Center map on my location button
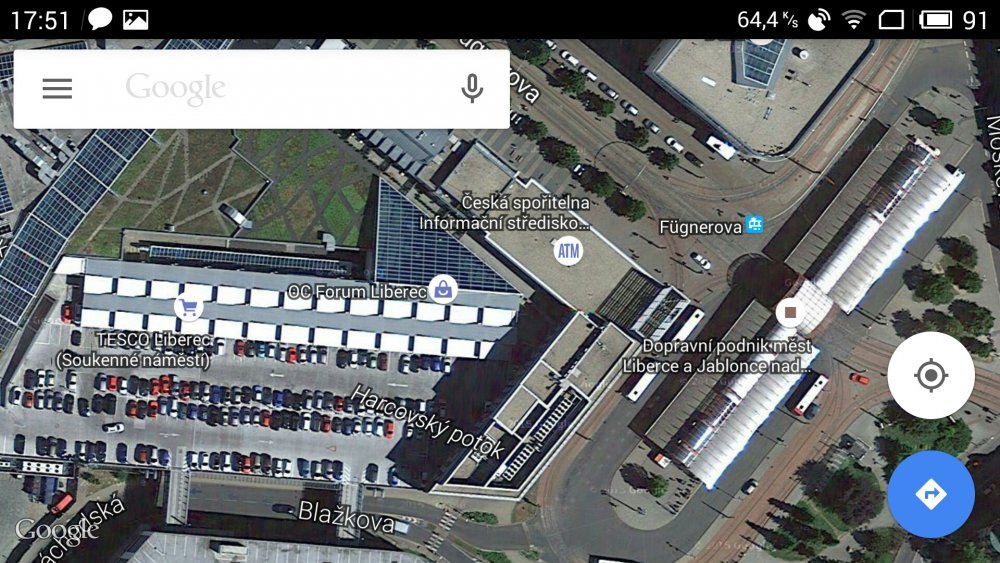Image resolution: width=1000 pixels, height=563 pixels. point(930,375)
